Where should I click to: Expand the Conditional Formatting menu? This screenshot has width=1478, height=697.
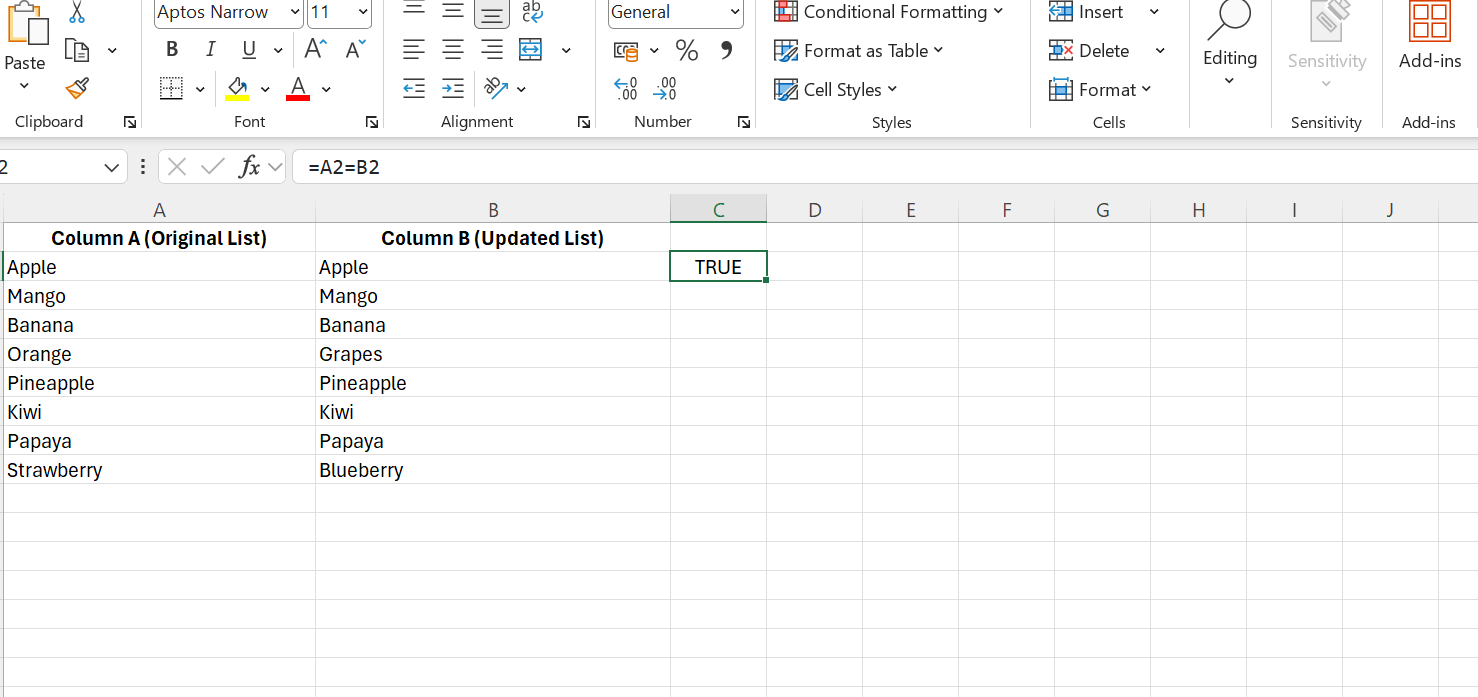(888, 12)
